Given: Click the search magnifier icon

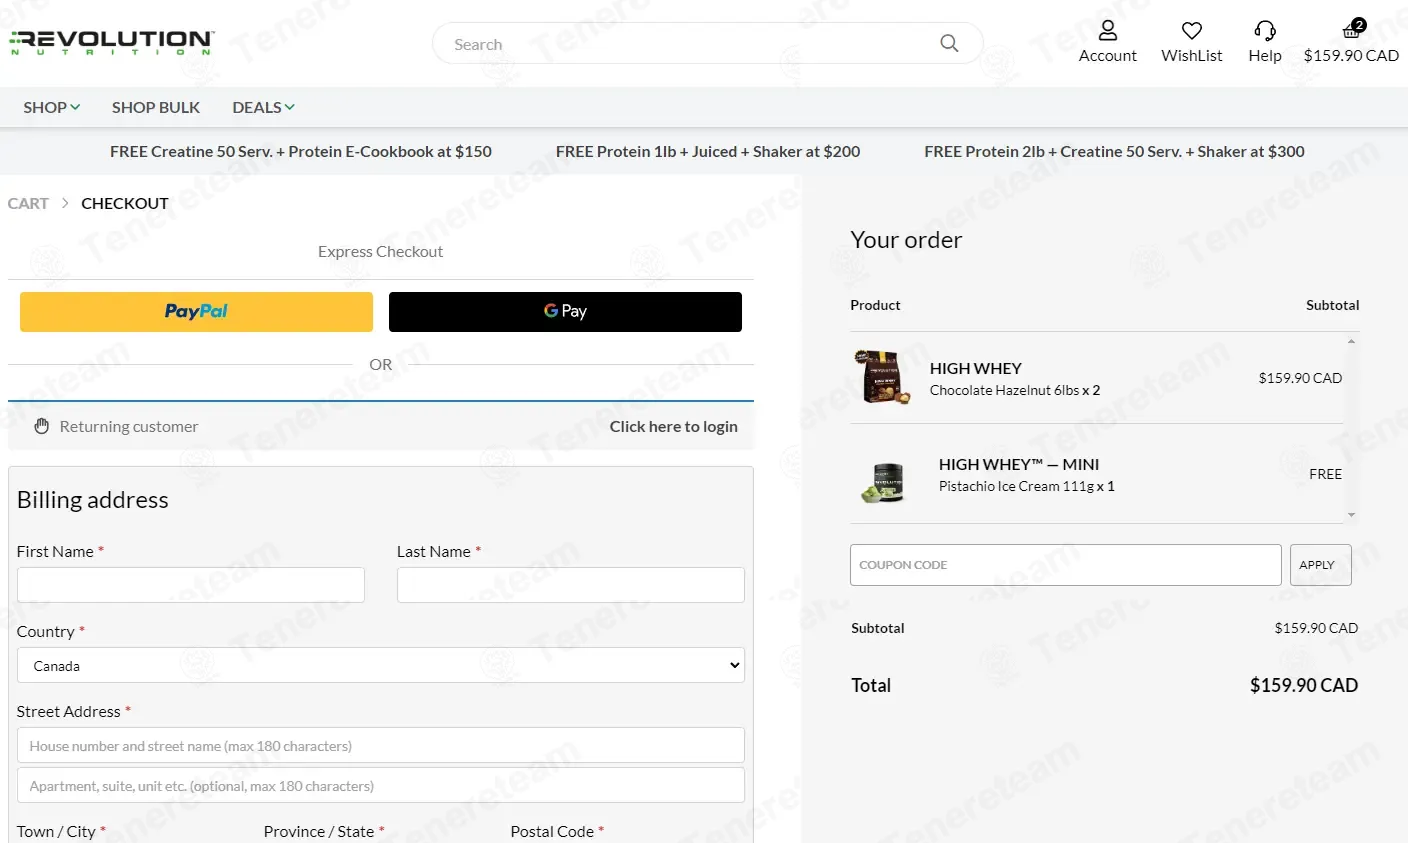Looking at the screenshot, I should point(949,43).
